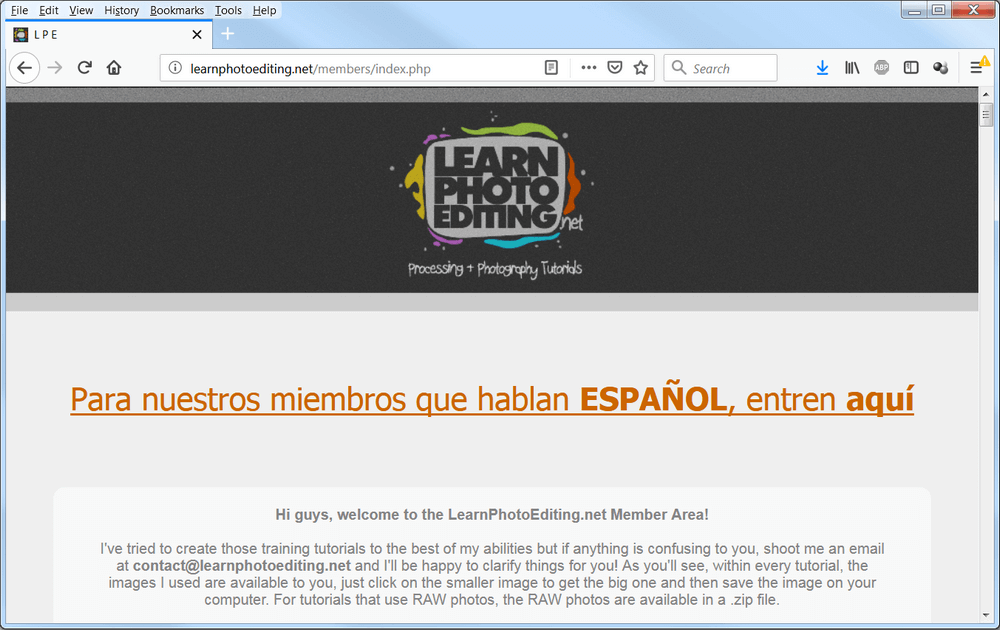Click the forward navigation arrow

pyautogui.click(x=55, y=68)
